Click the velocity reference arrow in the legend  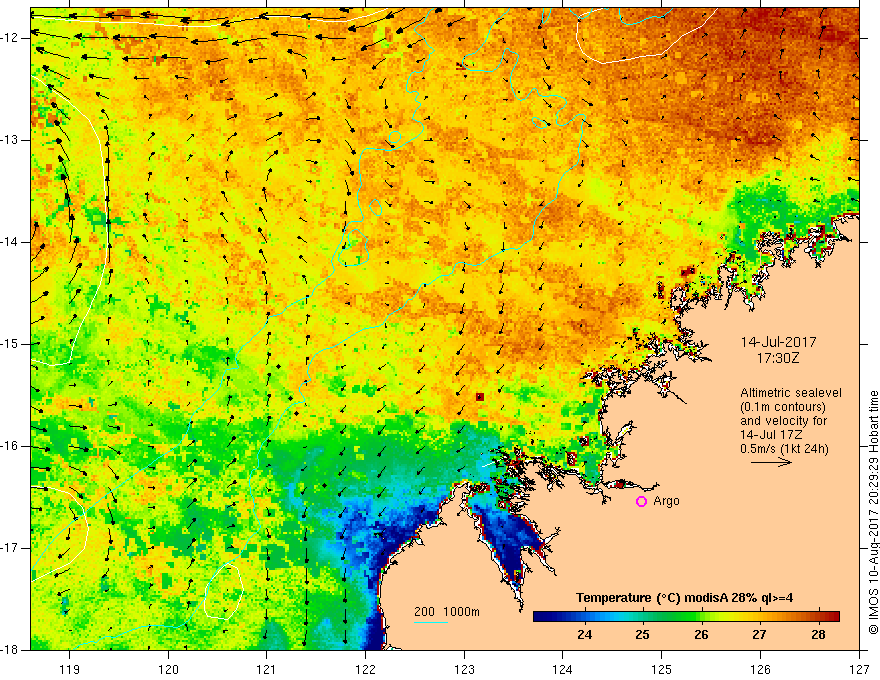point(772,462)
